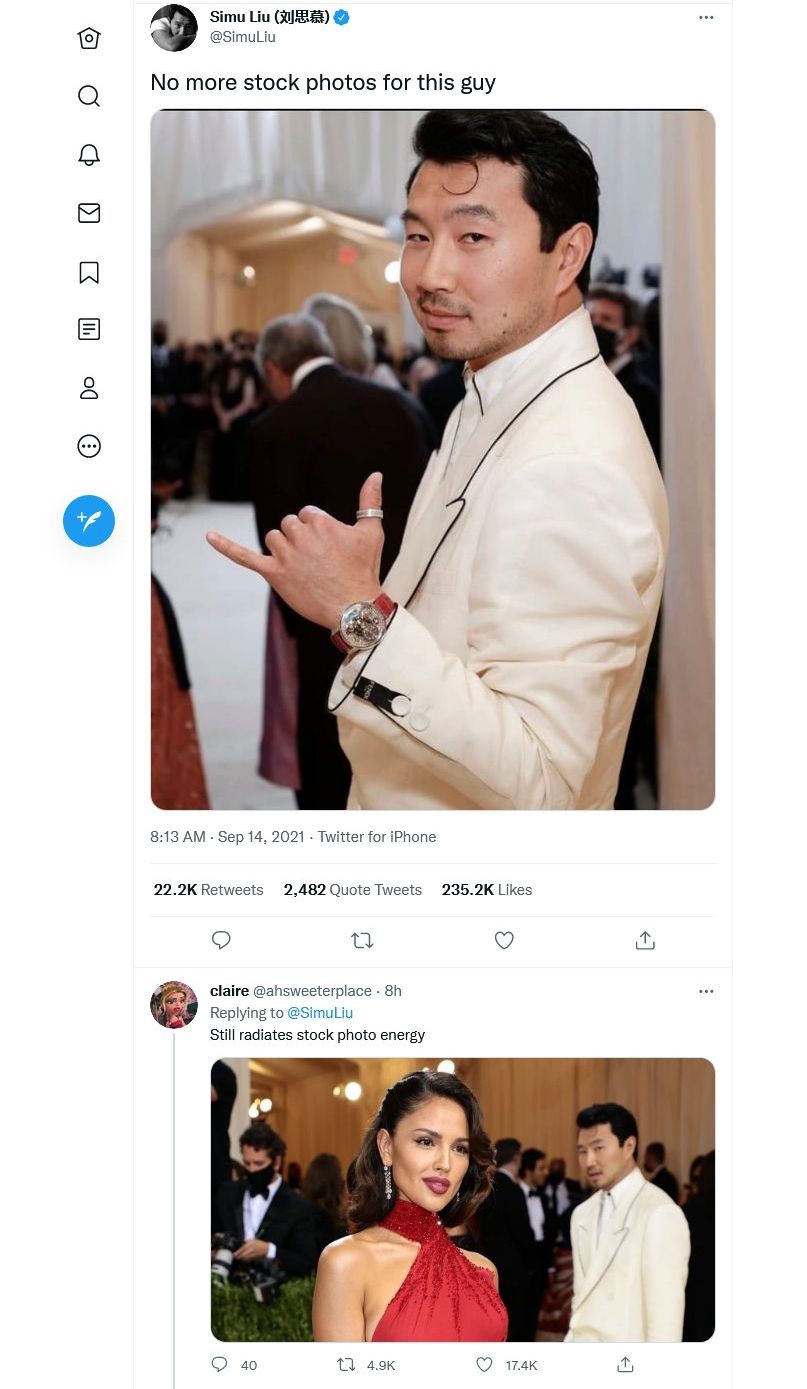The height and width of the screenshot is (1389, 807).
Task: Expand the More circle menu in sidebar
Action: click(89, 446)
